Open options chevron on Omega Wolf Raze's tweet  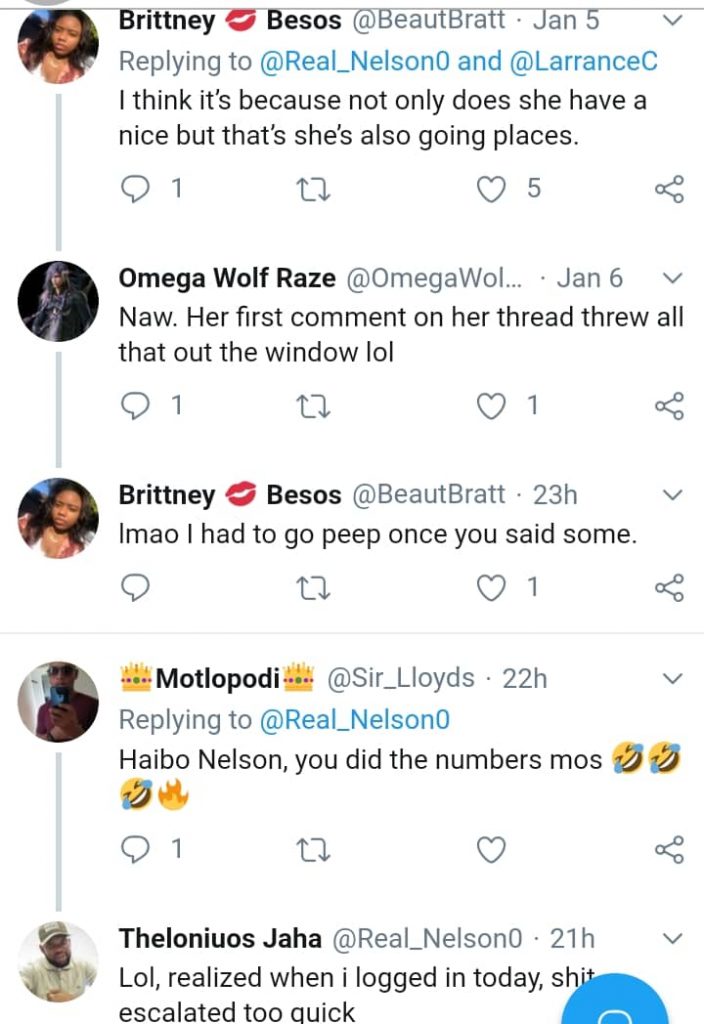[x=673, y=277]
